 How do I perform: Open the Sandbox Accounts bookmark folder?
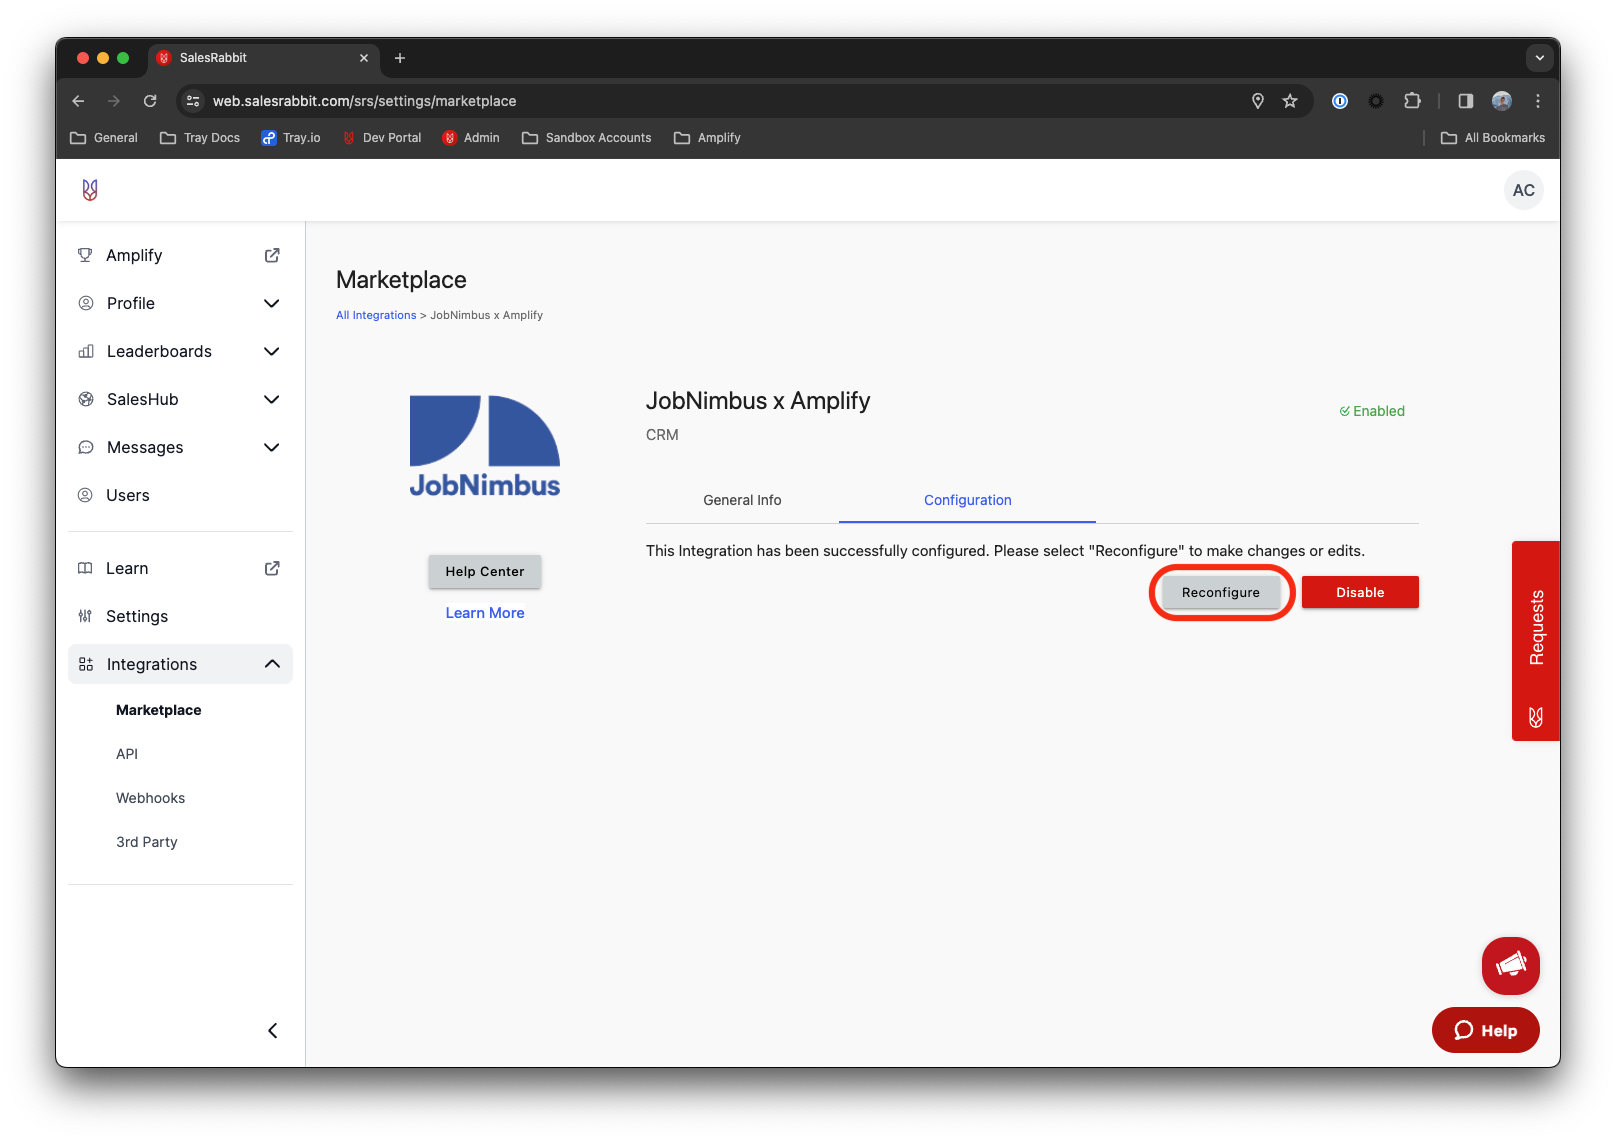(587, 138)
